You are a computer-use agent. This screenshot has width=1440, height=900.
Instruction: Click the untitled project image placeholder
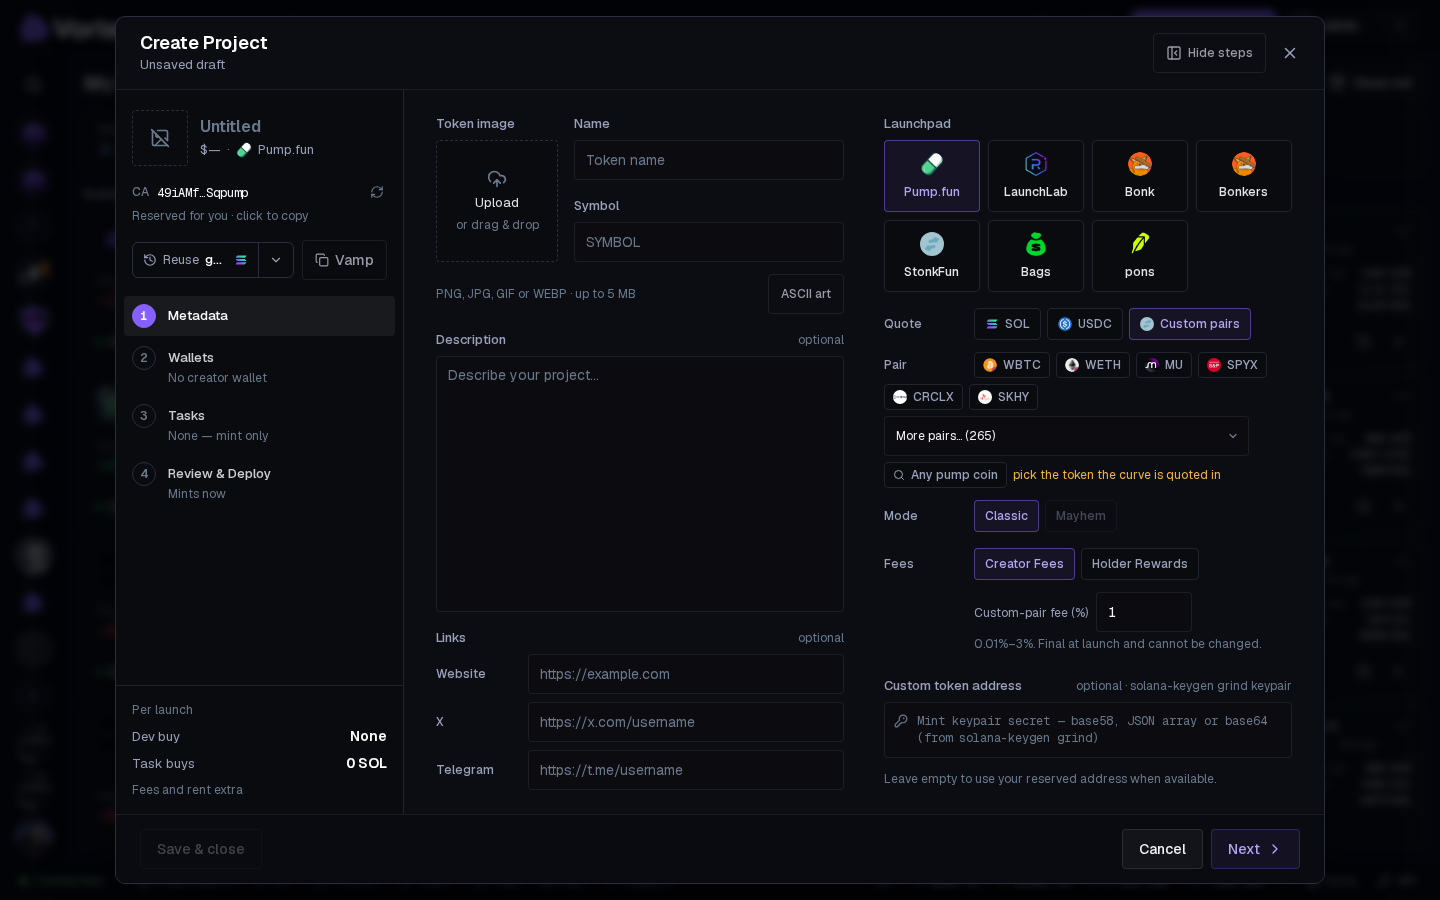click(x=160, y=138)
